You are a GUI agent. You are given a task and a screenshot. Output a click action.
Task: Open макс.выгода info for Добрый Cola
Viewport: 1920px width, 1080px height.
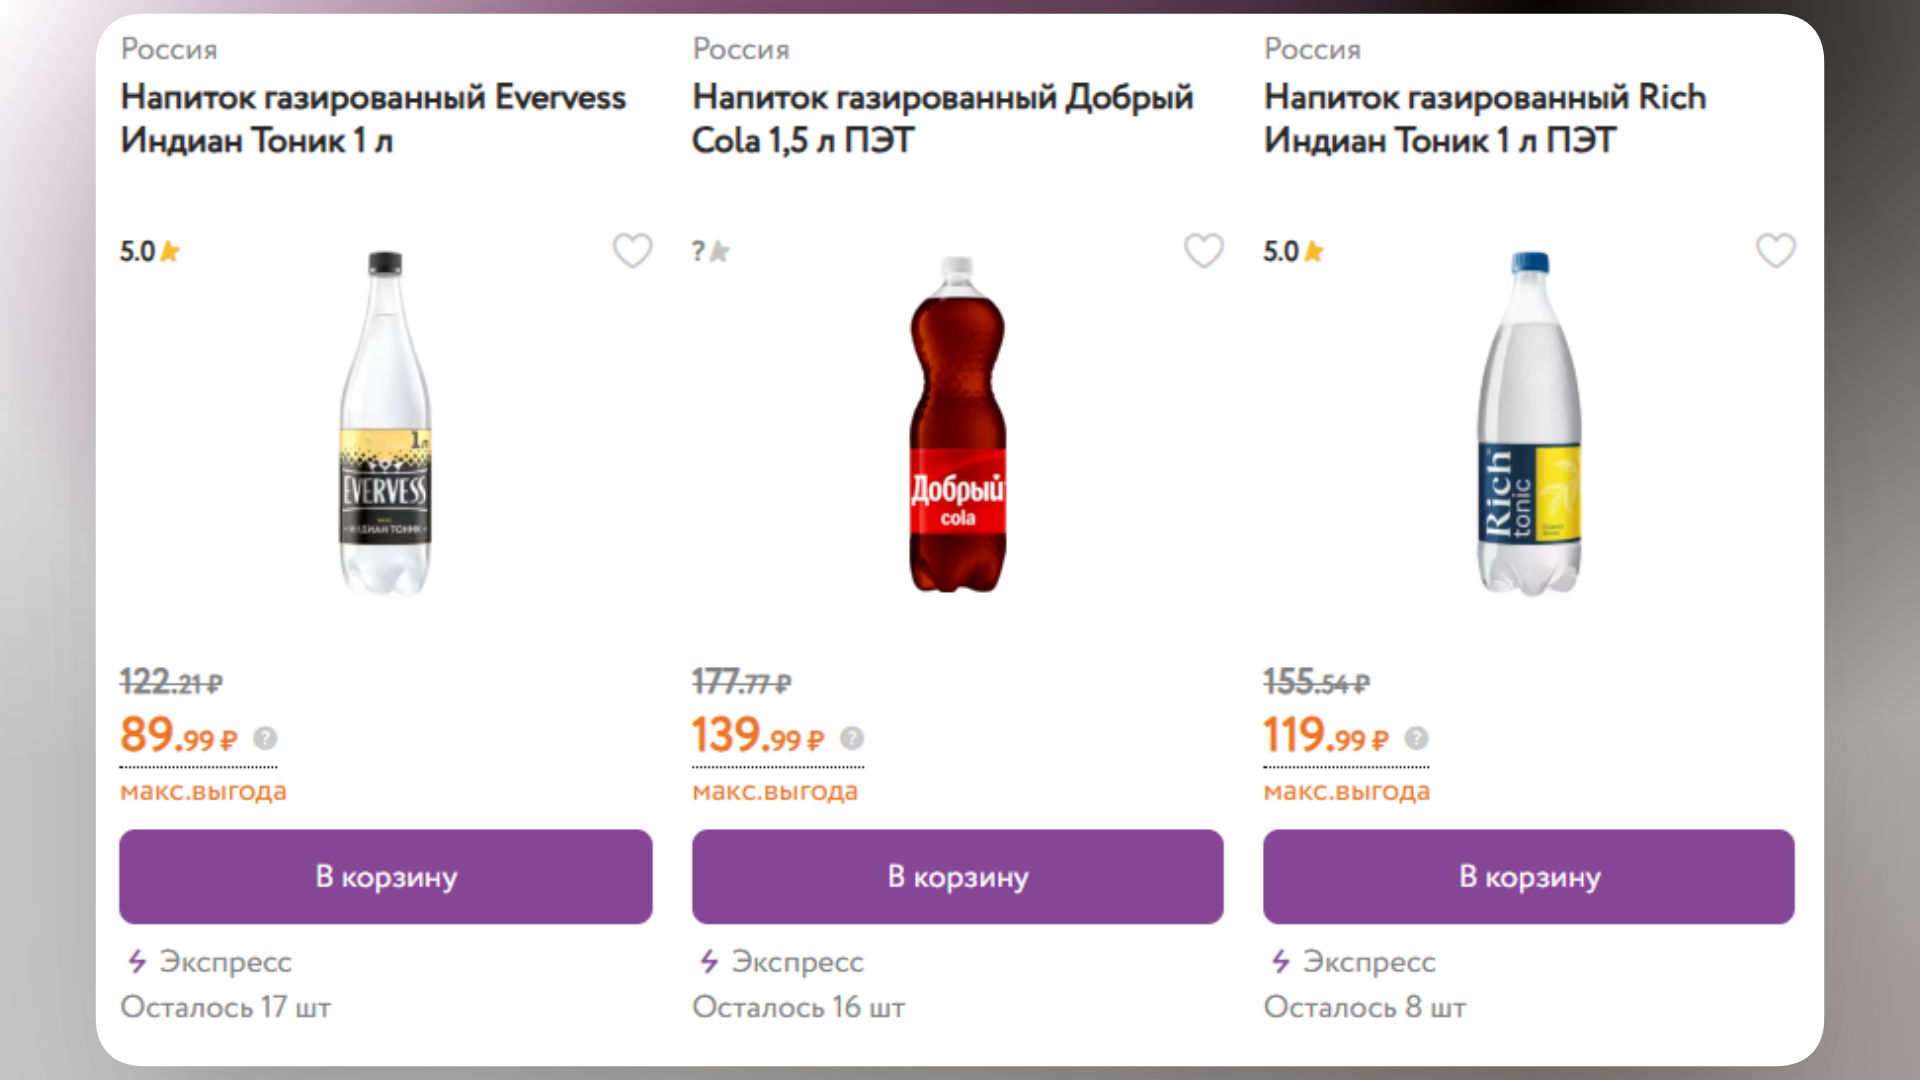[775, 790]
